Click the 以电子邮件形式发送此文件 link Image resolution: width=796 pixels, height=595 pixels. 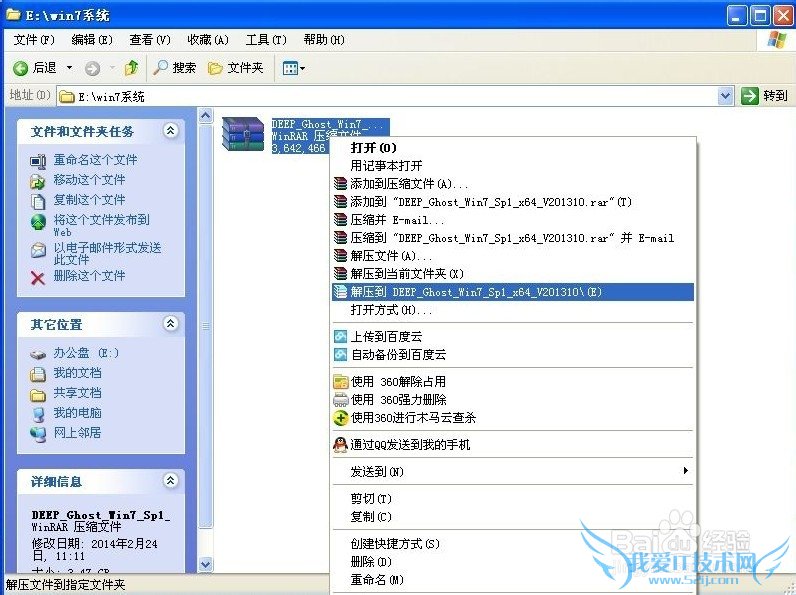click(107, 253)
